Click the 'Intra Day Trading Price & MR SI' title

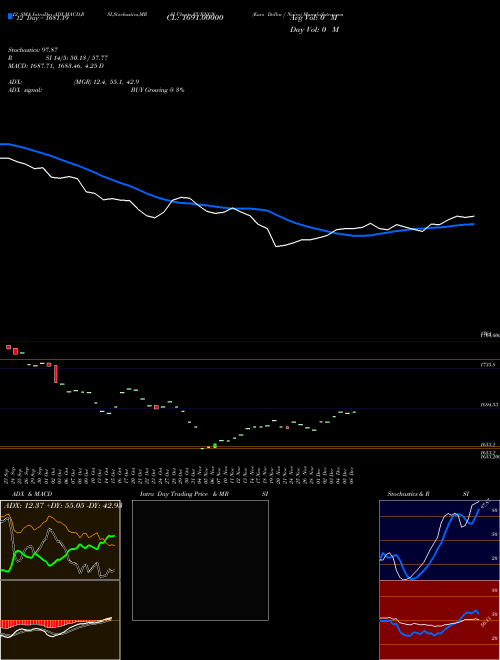point(204,494)
